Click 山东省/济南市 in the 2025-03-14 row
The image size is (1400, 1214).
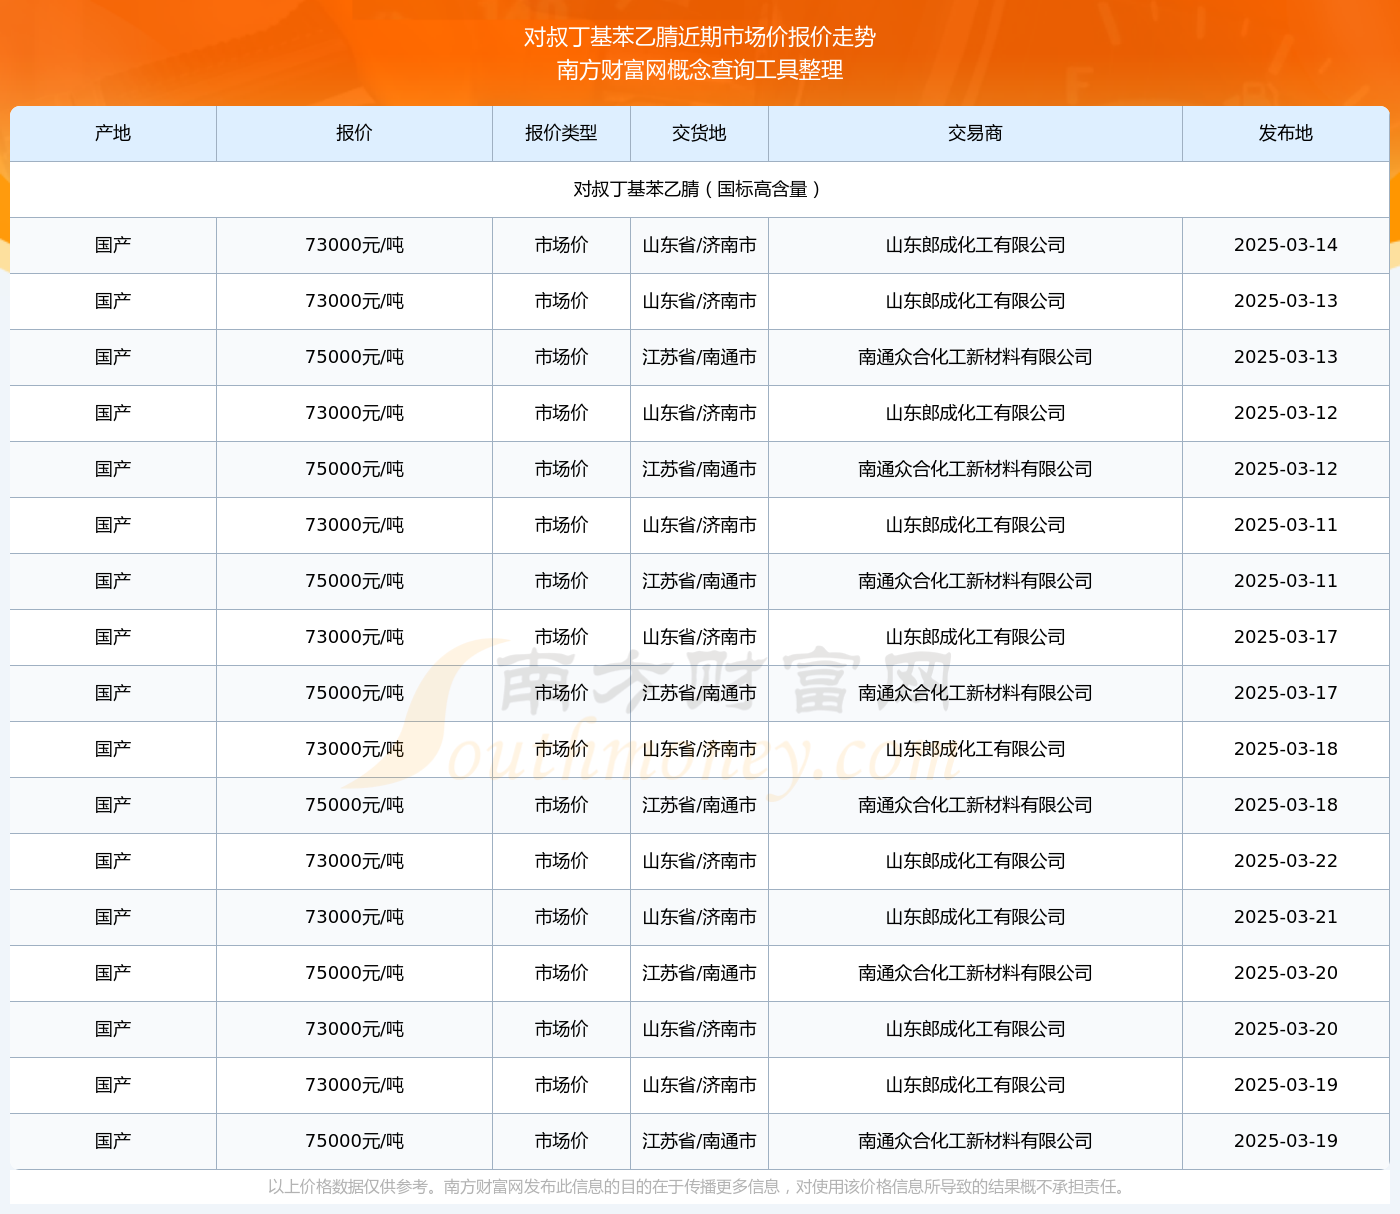(699, 245)
